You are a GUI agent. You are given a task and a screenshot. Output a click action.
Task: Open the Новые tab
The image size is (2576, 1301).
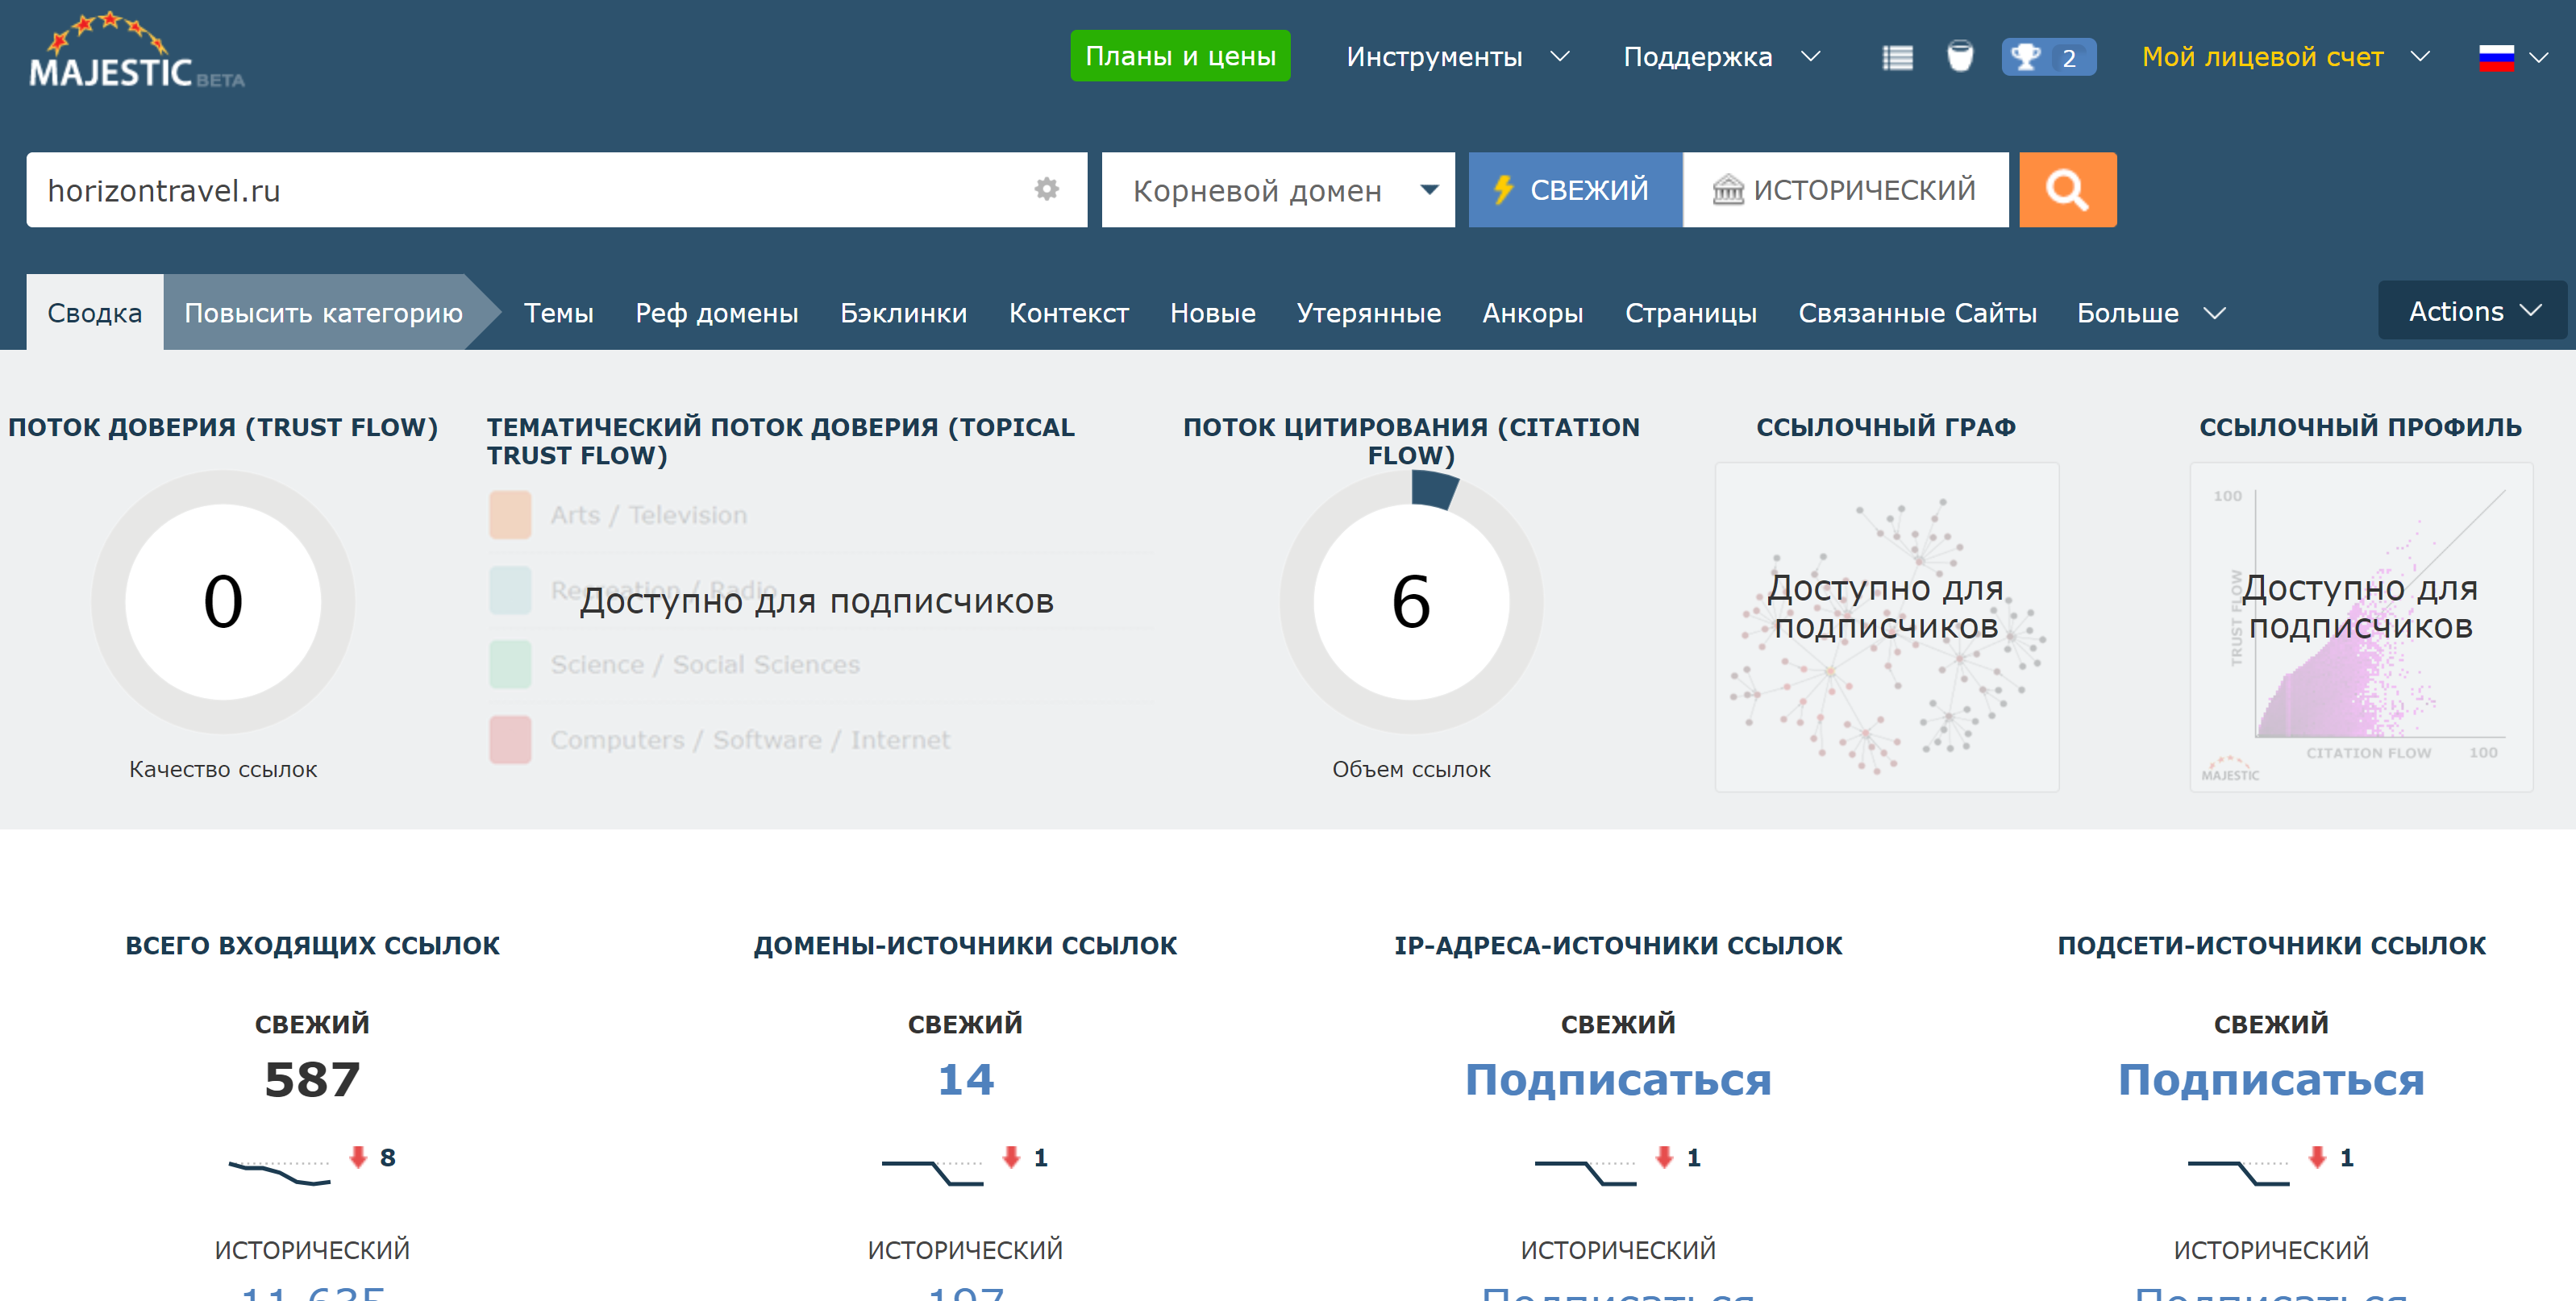coord(1212,313)
